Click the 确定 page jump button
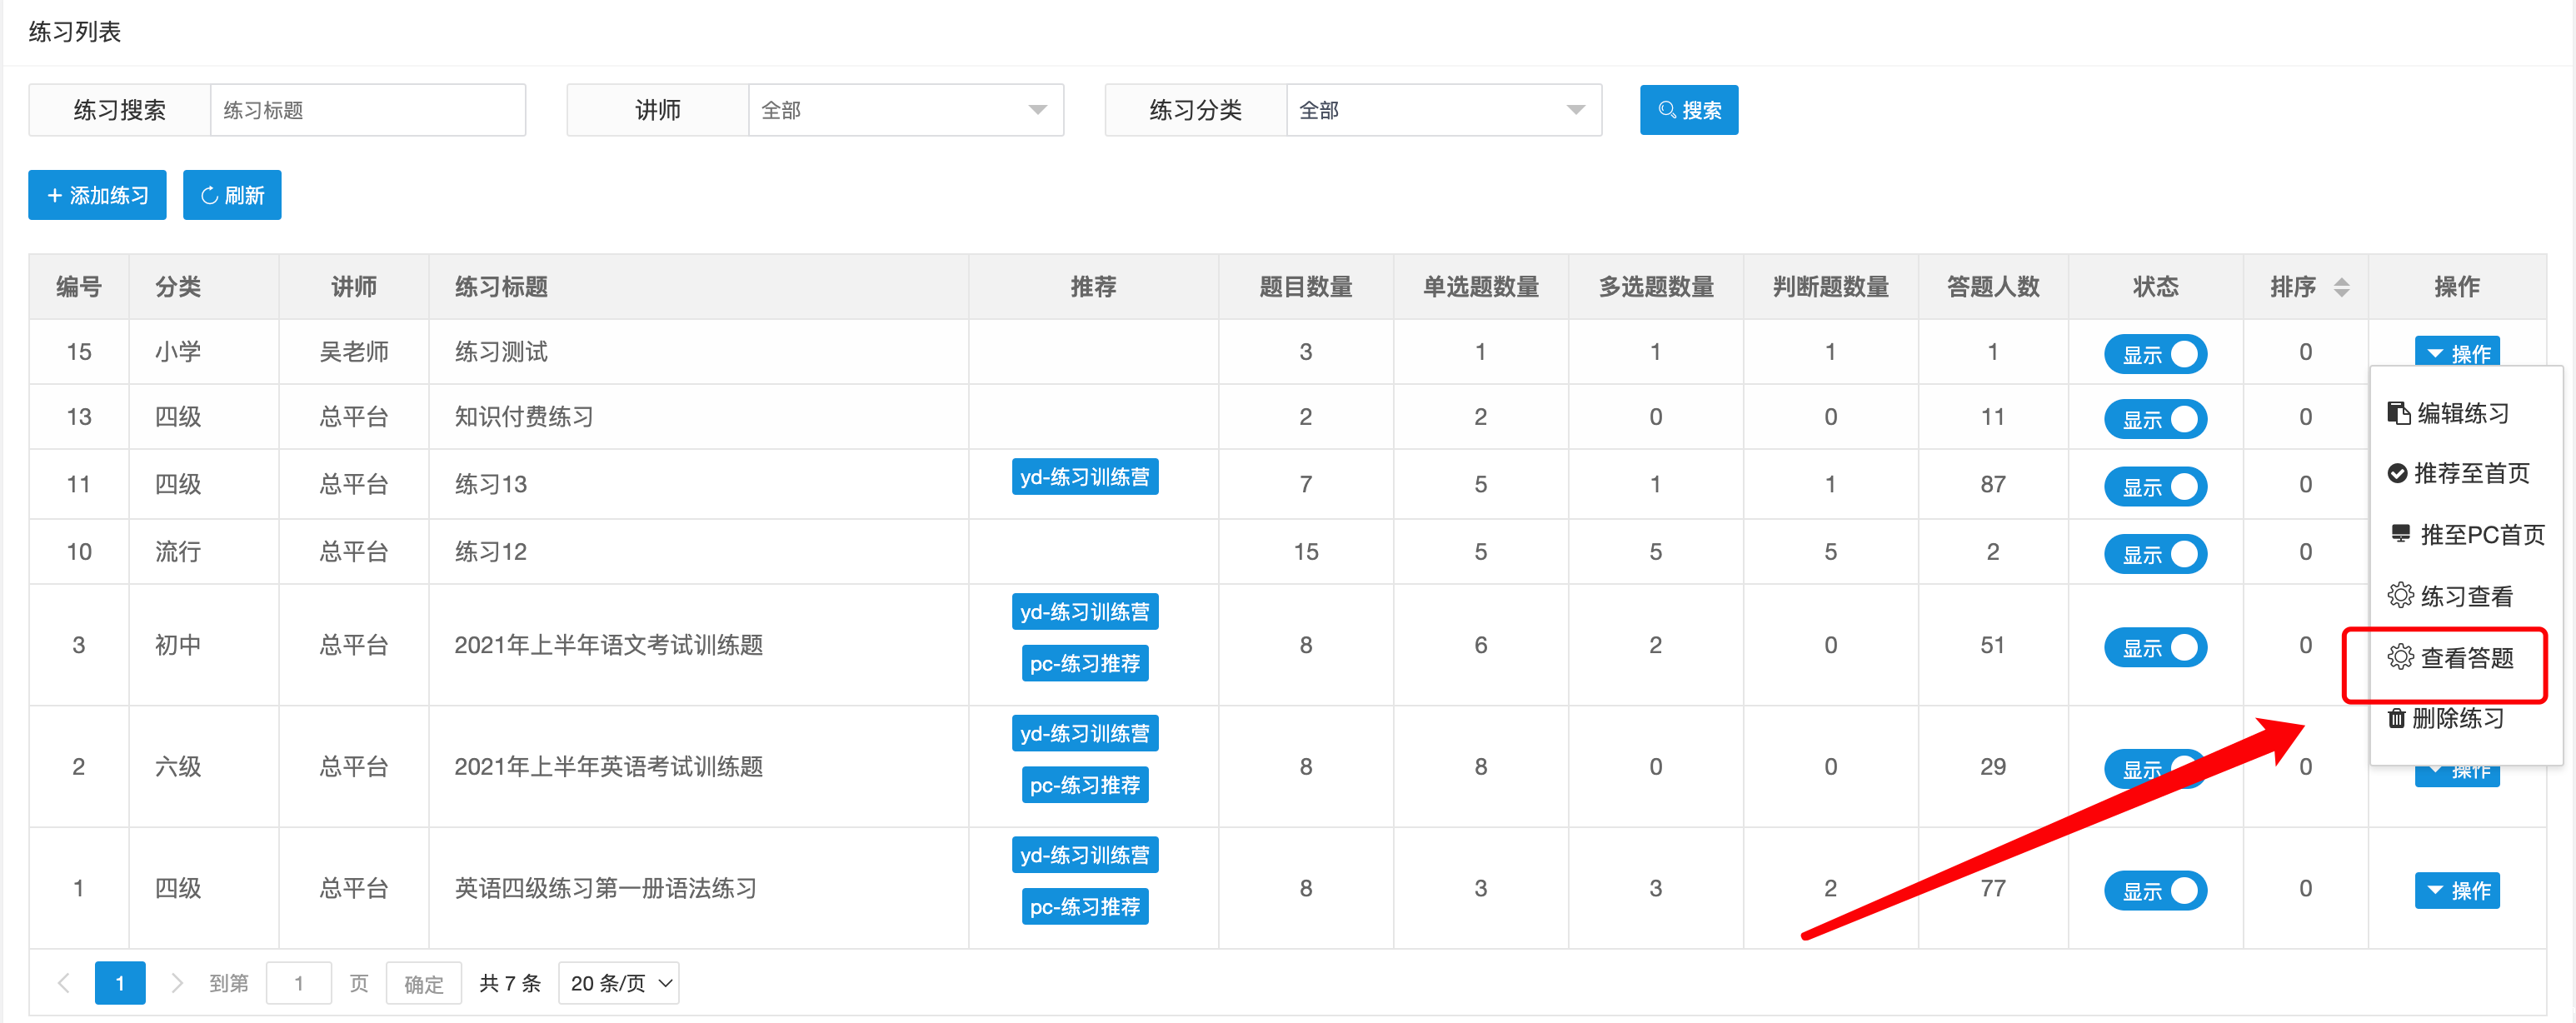The height and width of the screenshot is (1023, 2576). pyautogui.click(x=423, y=984)
